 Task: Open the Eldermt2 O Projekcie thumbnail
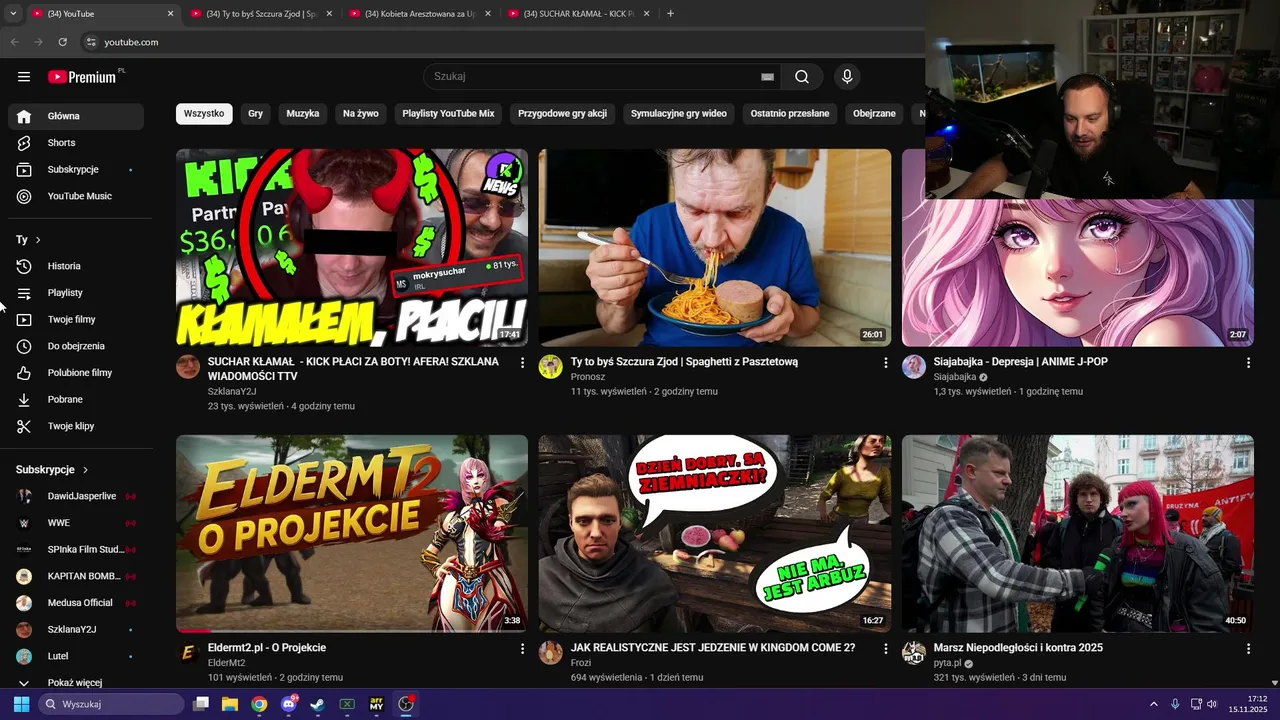[x=352, y=533]
